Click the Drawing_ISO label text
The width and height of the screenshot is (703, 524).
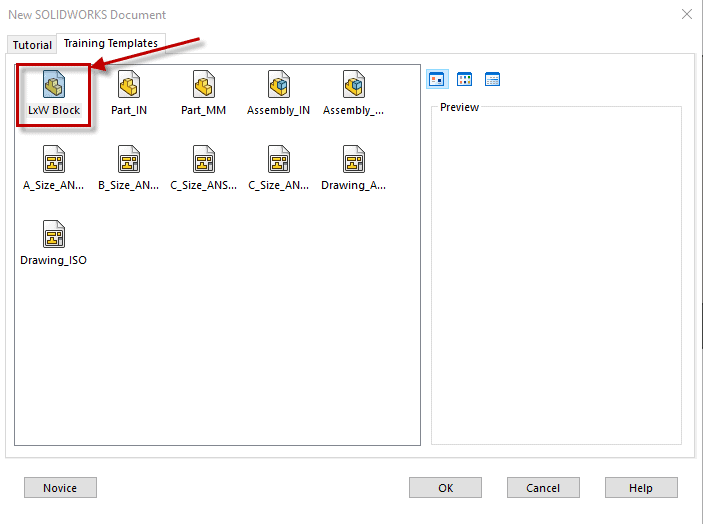click(53, 260)
